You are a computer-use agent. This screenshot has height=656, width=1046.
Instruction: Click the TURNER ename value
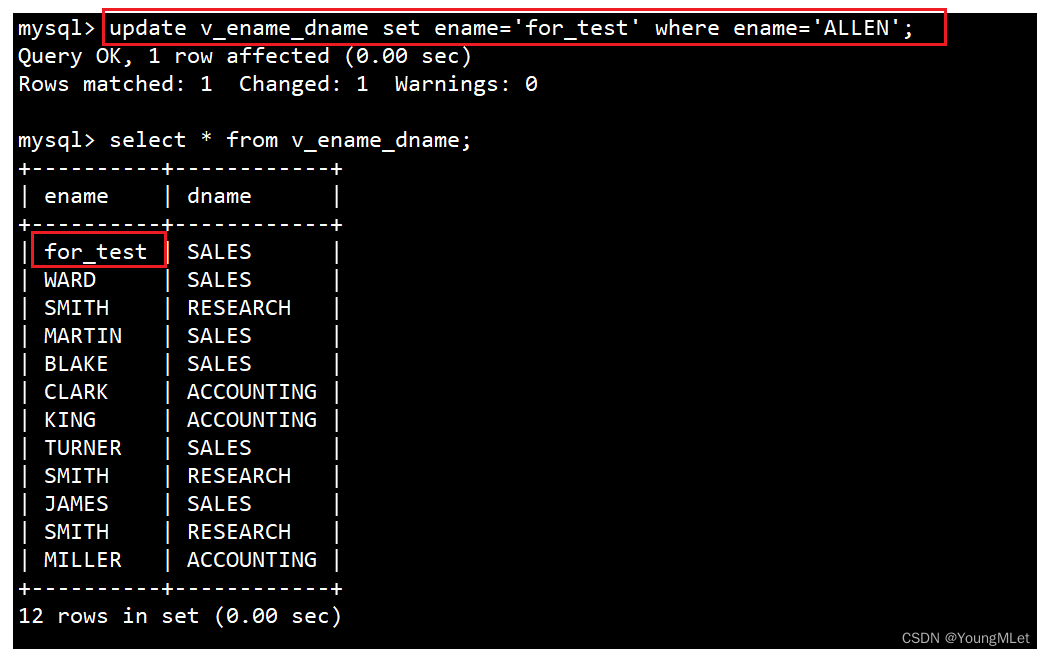pos(83,448)
